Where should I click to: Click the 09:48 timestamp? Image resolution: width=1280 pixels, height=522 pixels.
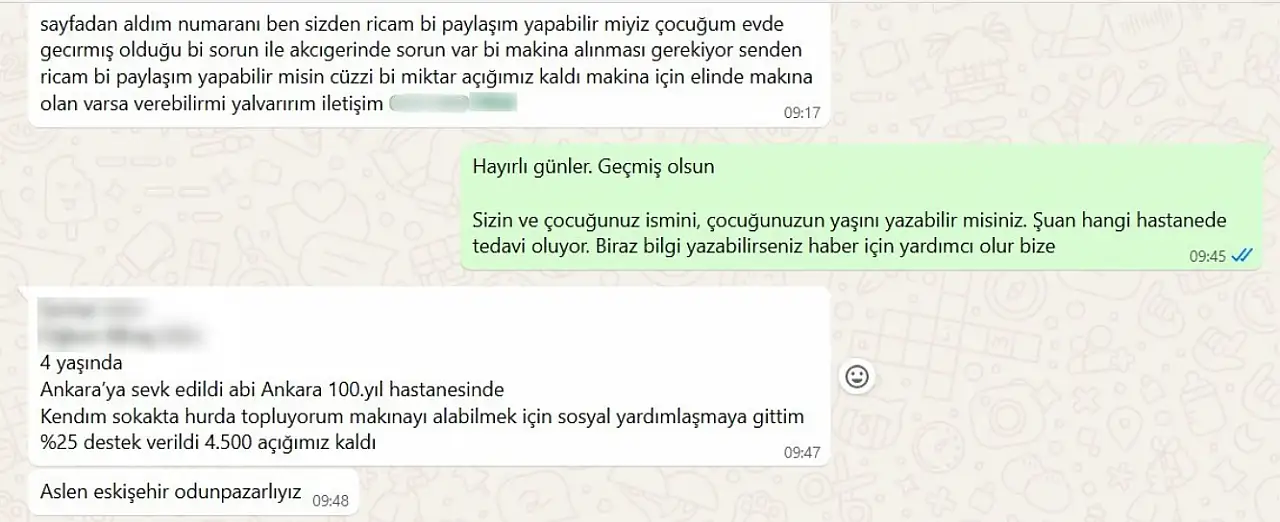[330, 500]
